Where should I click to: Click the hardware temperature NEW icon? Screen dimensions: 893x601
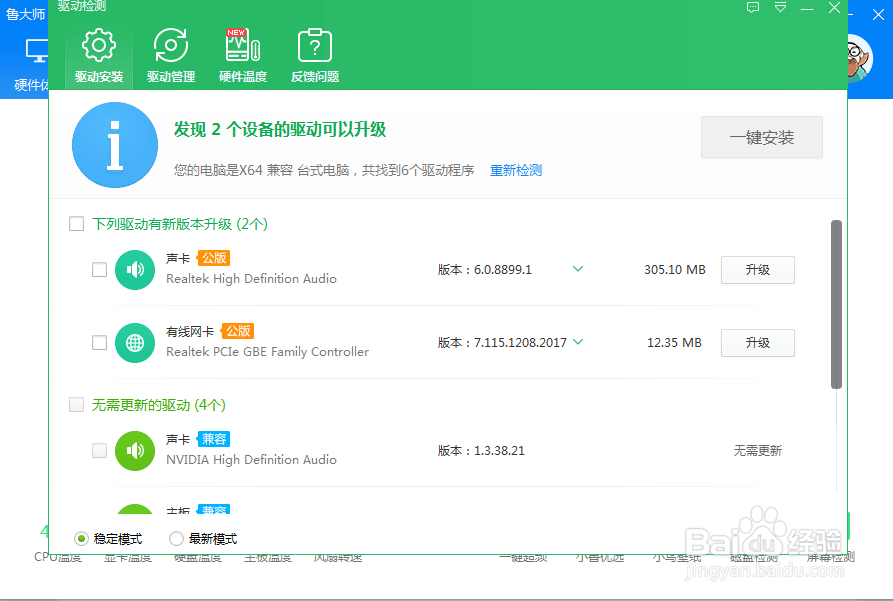tap(243, 44)
